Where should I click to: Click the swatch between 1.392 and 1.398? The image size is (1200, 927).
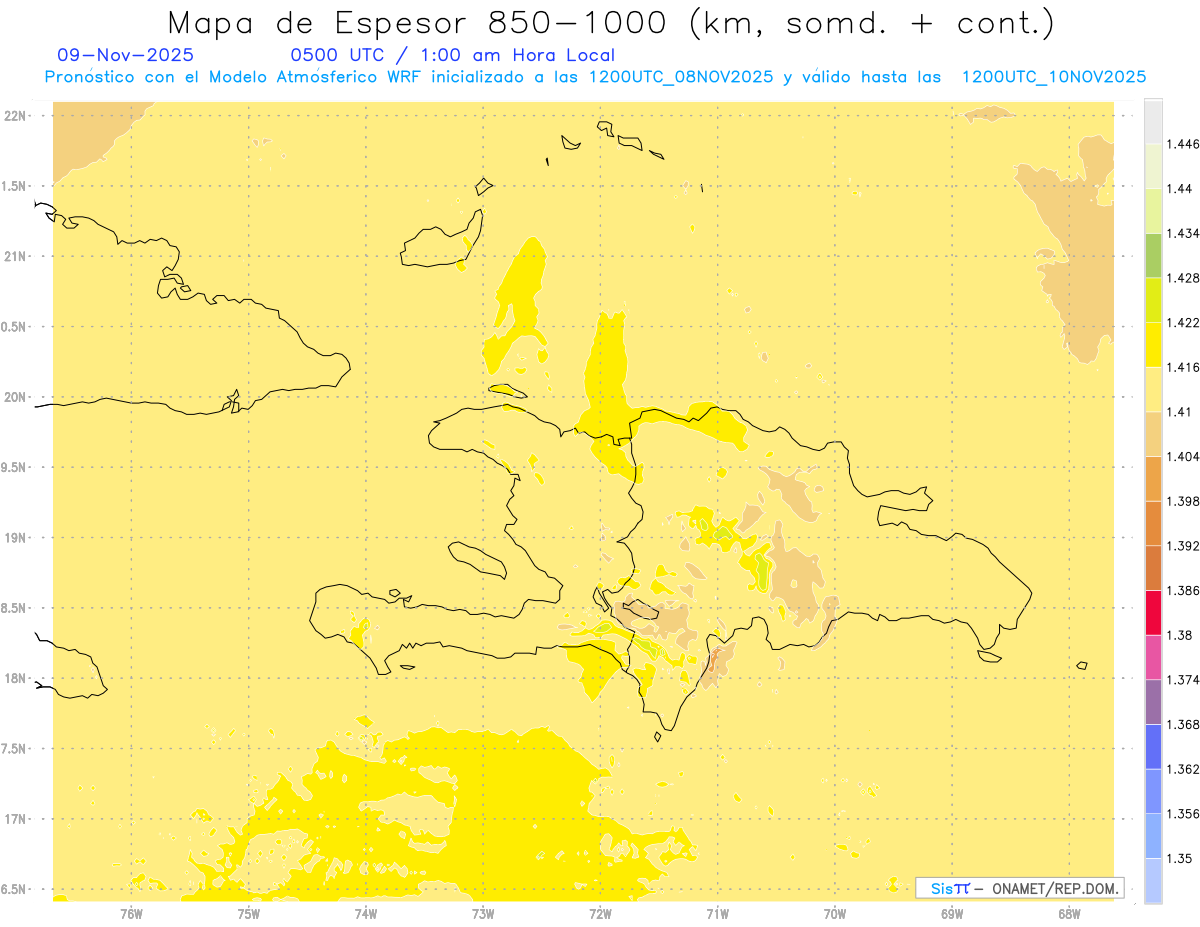coord(1153,523)
